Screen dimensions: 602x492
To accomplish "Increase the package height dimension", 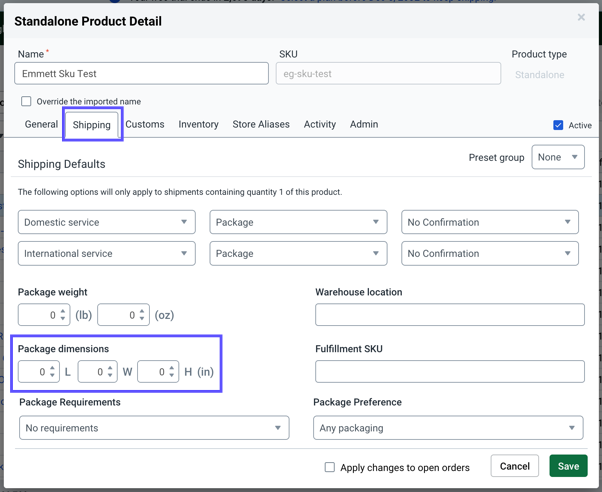I will [x=172, y=368].
